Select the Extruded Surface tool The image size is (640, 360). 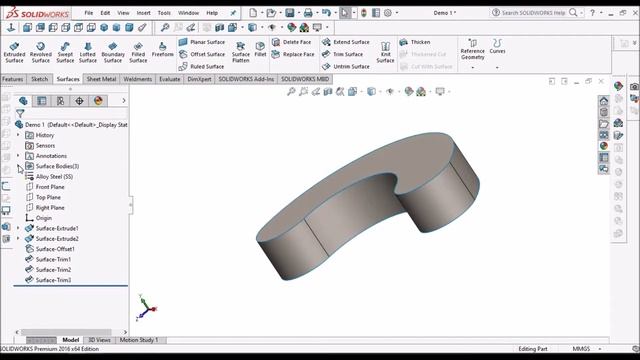(14, 52)
